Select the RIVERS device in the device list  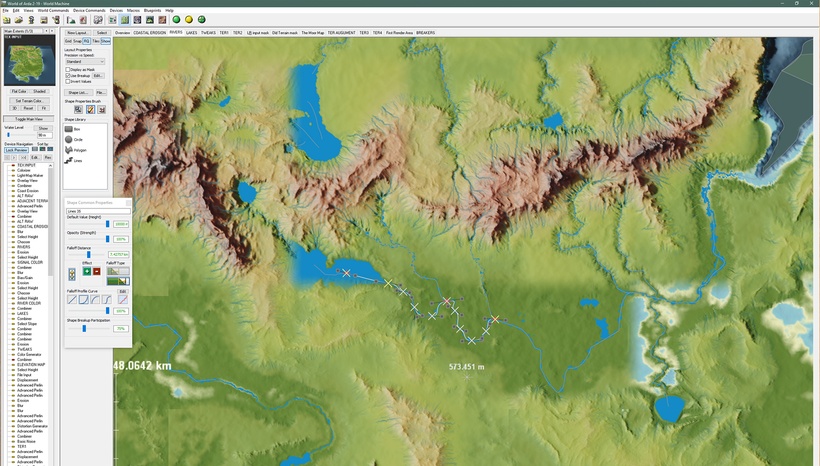tap(24, 247)
